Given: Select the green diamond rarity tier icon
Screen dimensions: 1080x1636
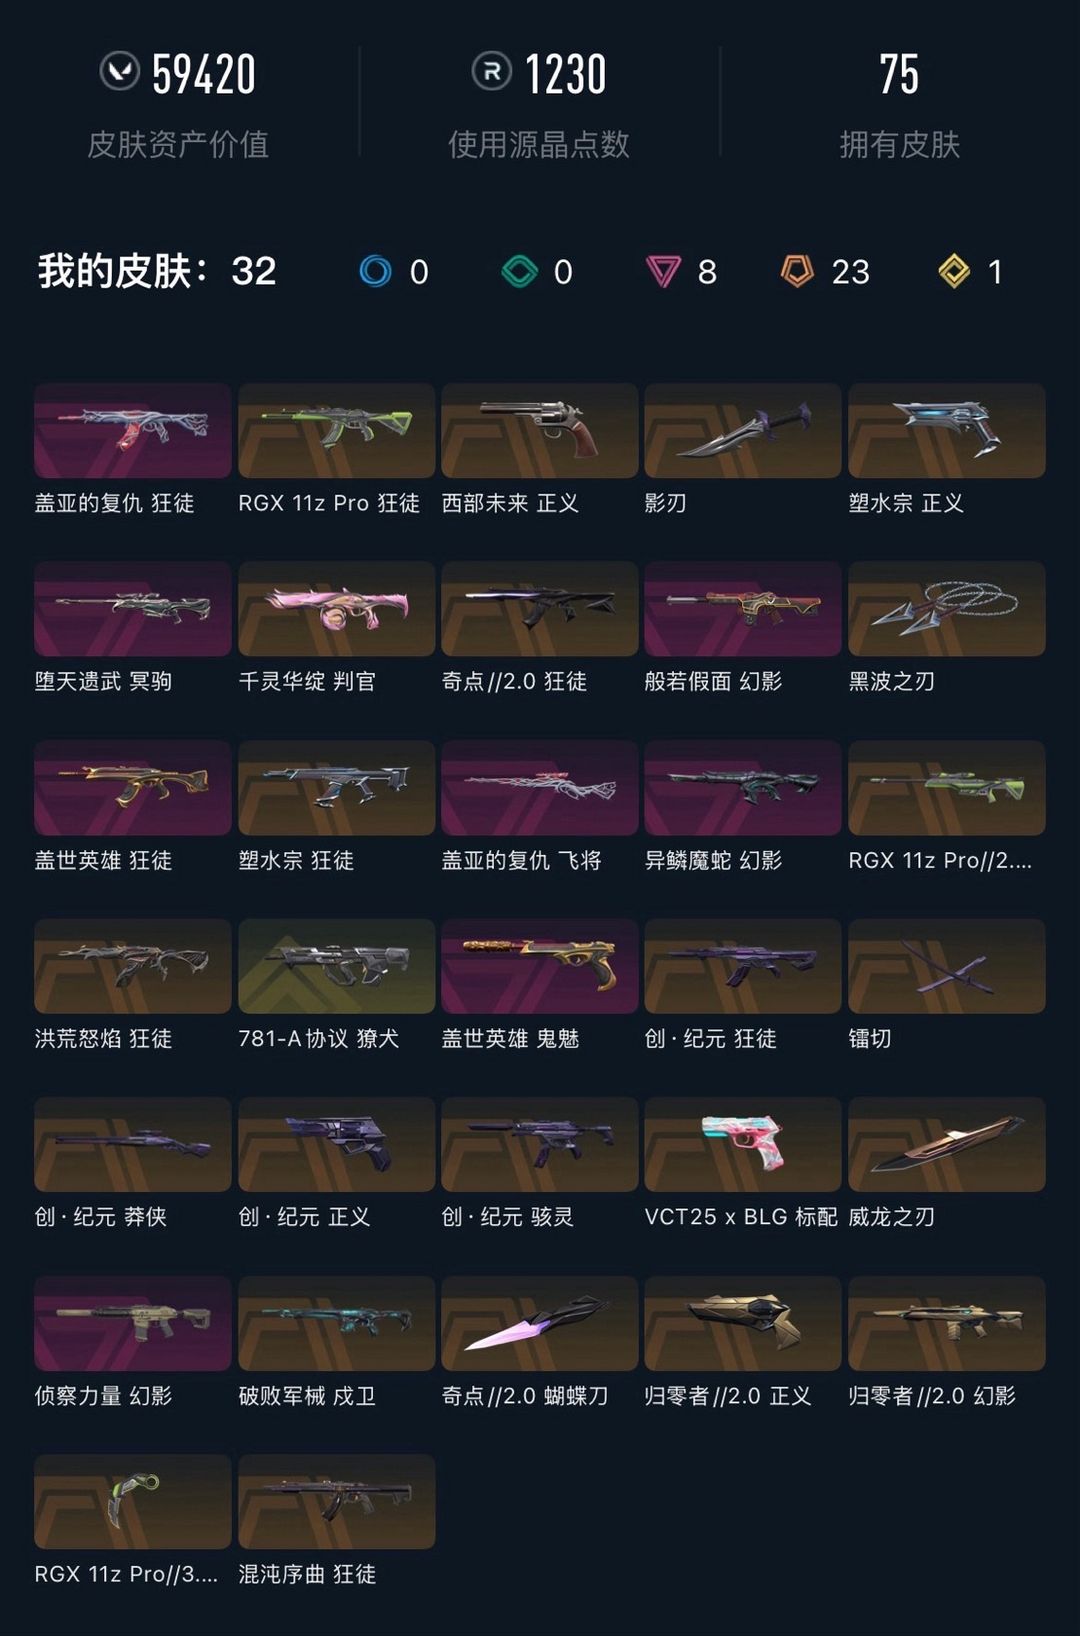Looking at the screenshot, I should 519,271.
